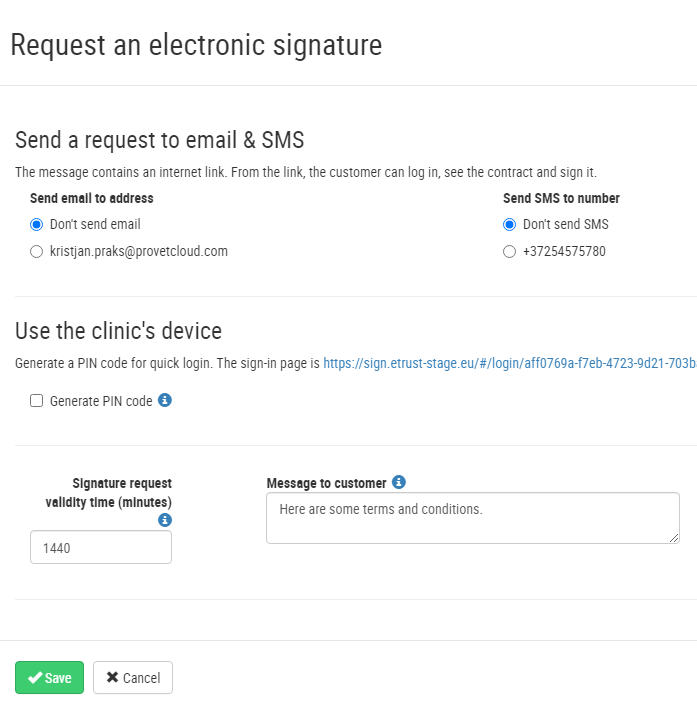Click the X icon on Cancel button

tap(112, 678)
